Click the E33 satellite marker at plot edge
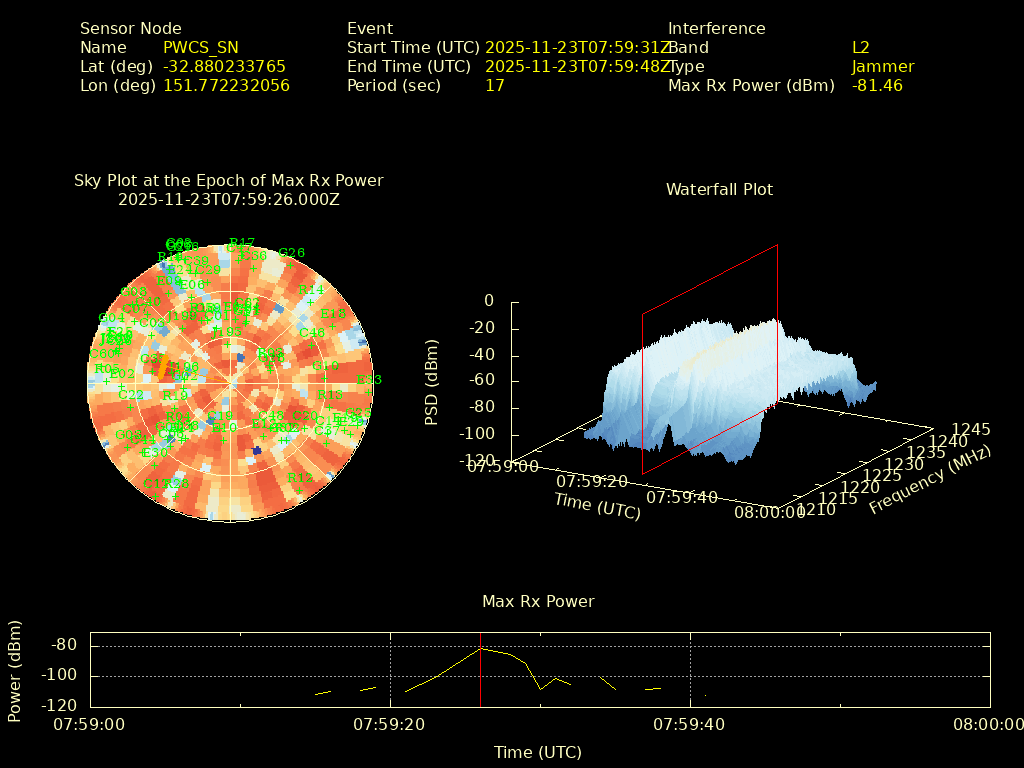This screenshot has width=1024, height=768. [x=368, y=391]
